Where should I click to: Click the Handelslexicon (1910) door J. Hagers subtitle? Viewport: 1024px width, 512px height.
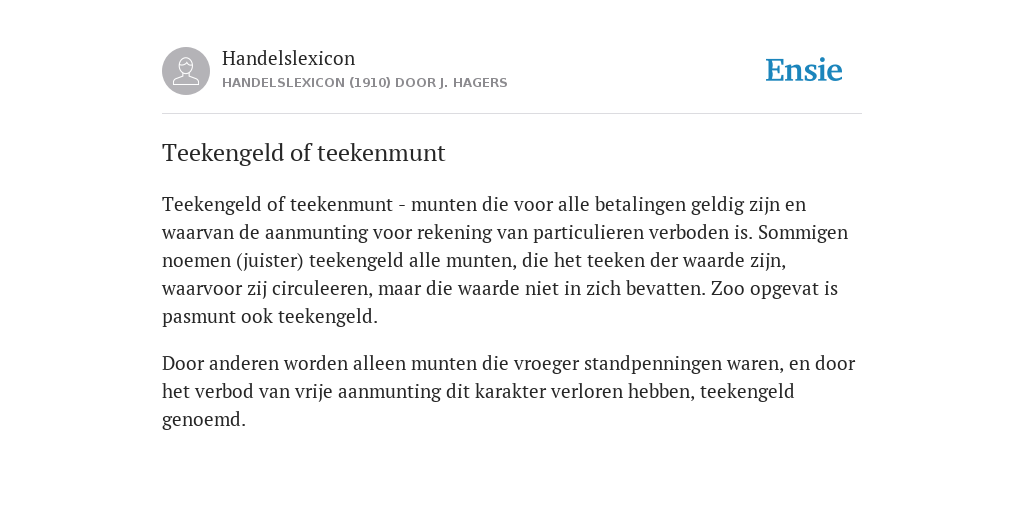[364, 83]
